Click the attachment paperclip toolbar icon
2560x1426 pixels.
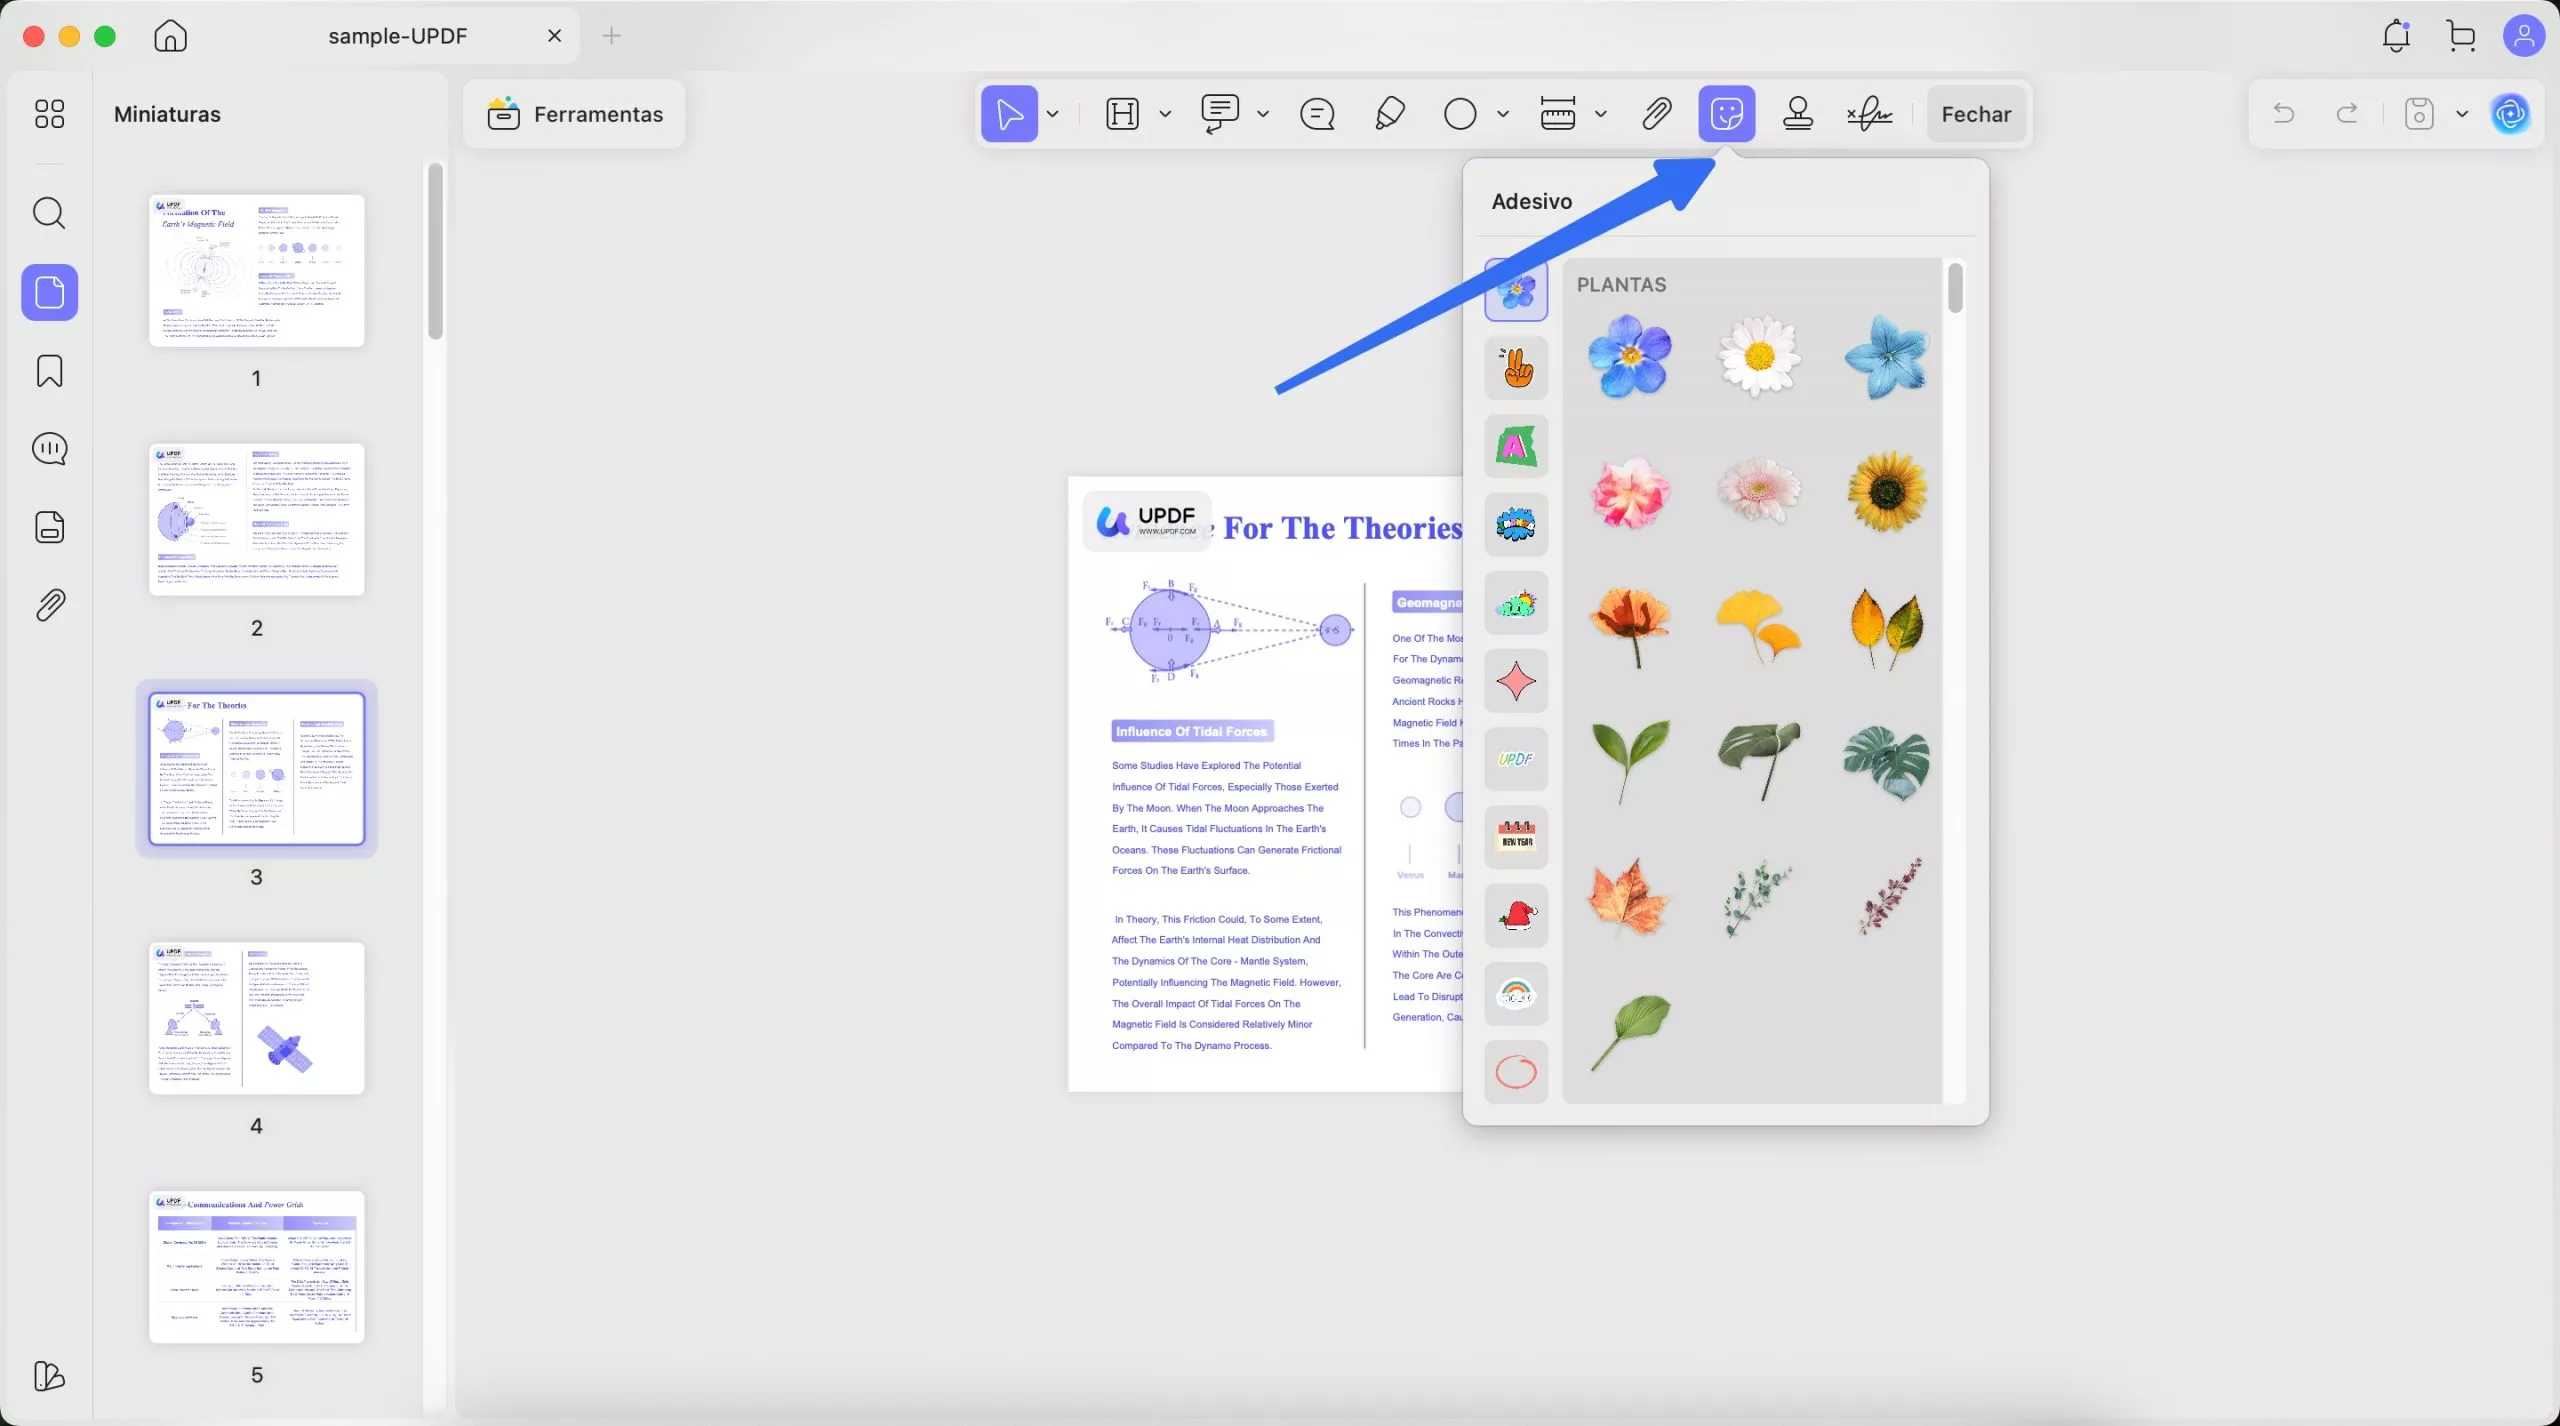1657,114
